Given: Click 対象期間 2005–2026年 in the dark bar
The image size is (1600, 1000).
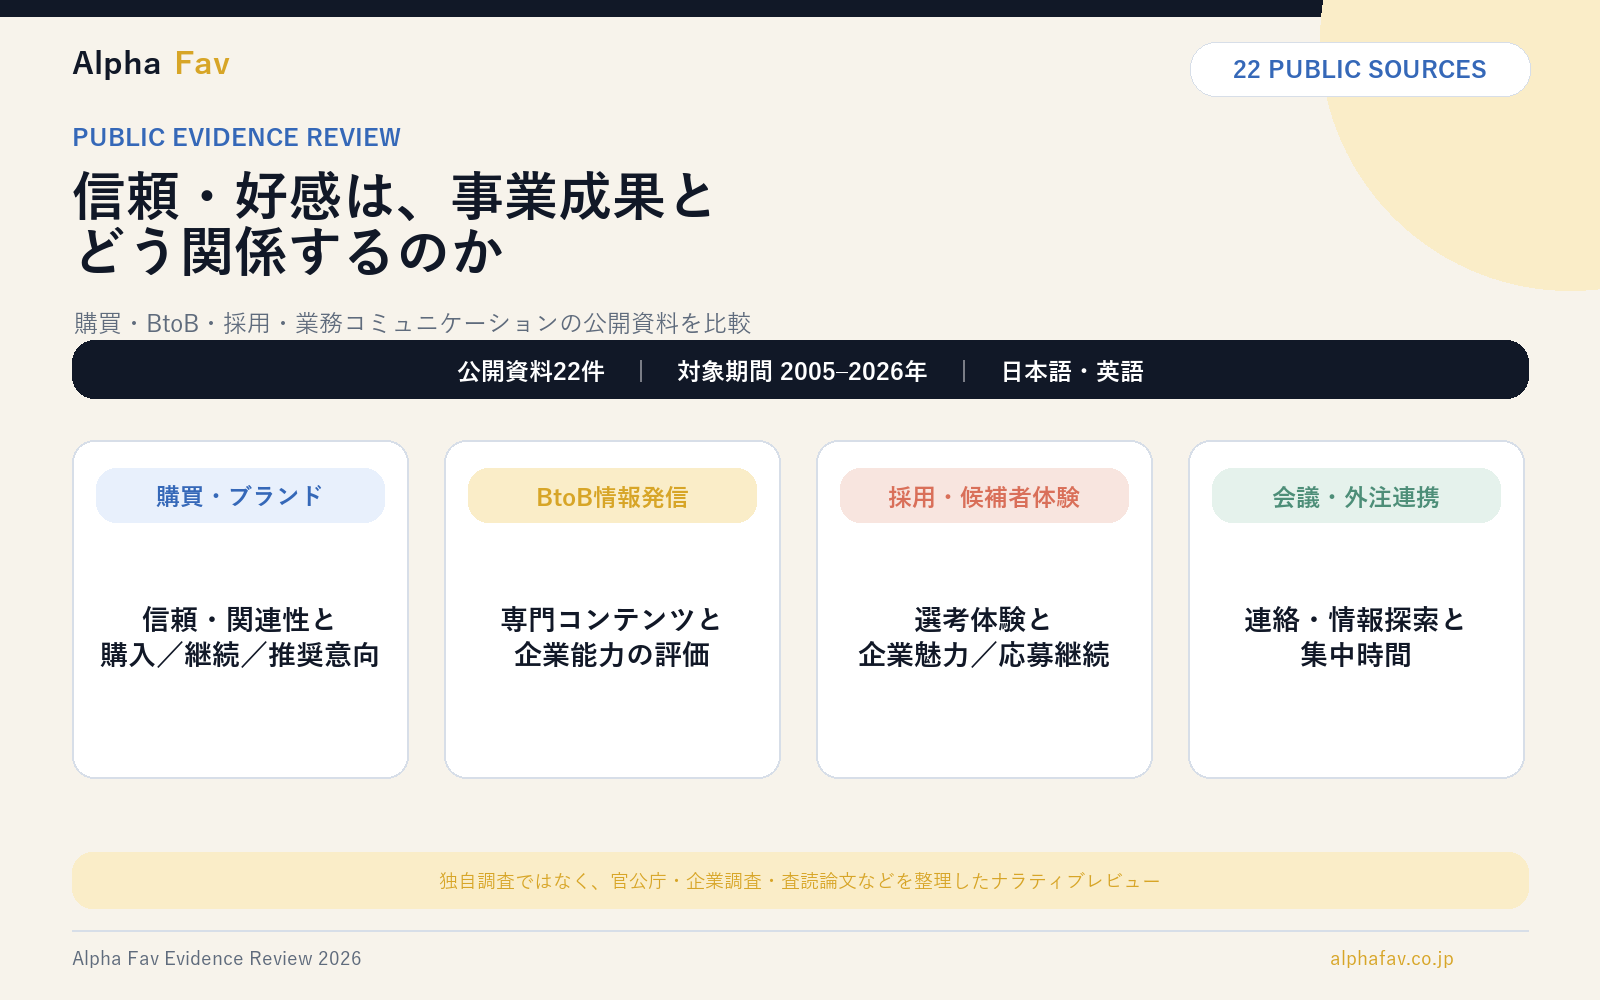Looking at the screenshot, I should point(802,371).
